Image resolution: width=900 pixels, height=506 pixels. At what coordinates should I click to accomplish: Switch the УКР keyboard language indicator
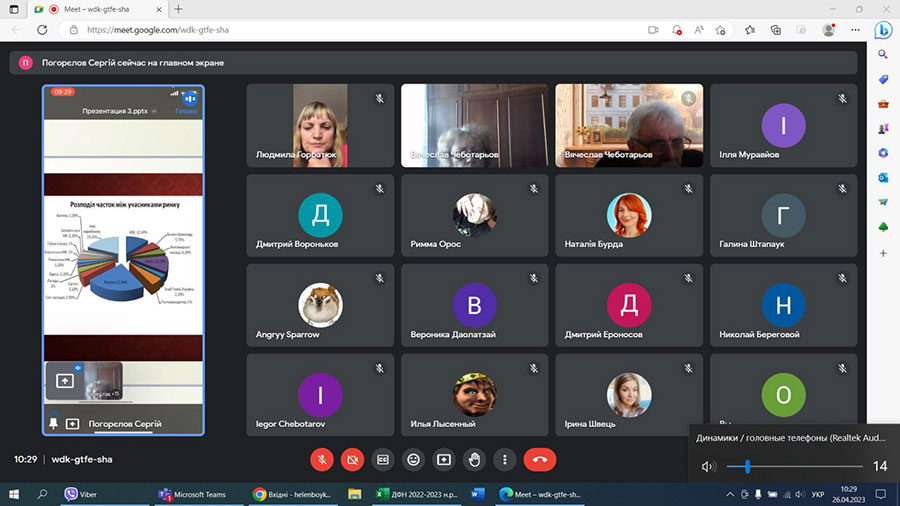[817, 494]
